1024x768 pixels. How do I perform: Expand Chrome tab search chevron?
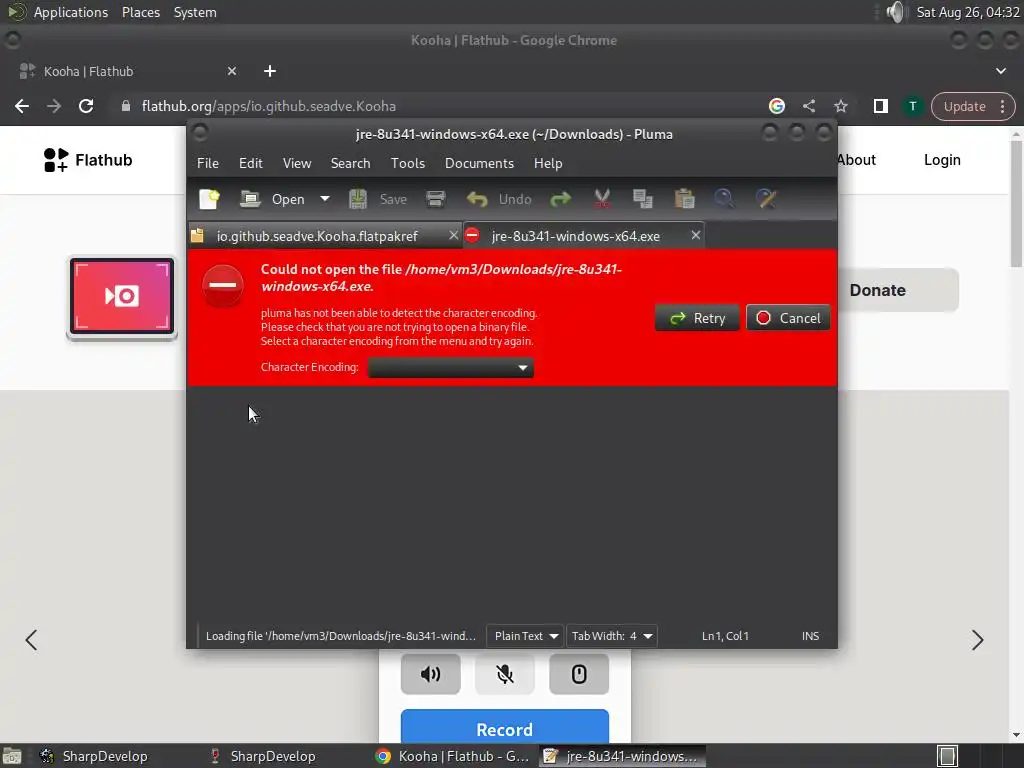[x=1000, y=71]
